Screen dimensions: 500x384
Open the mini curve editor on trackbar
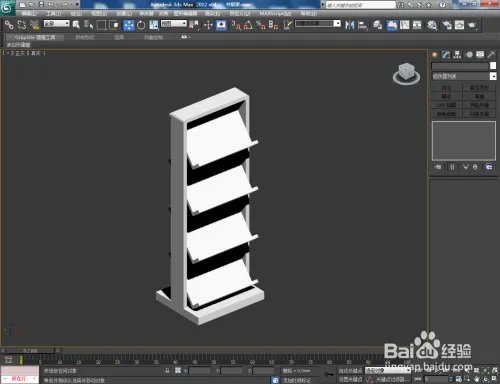(x=8, y=359)
